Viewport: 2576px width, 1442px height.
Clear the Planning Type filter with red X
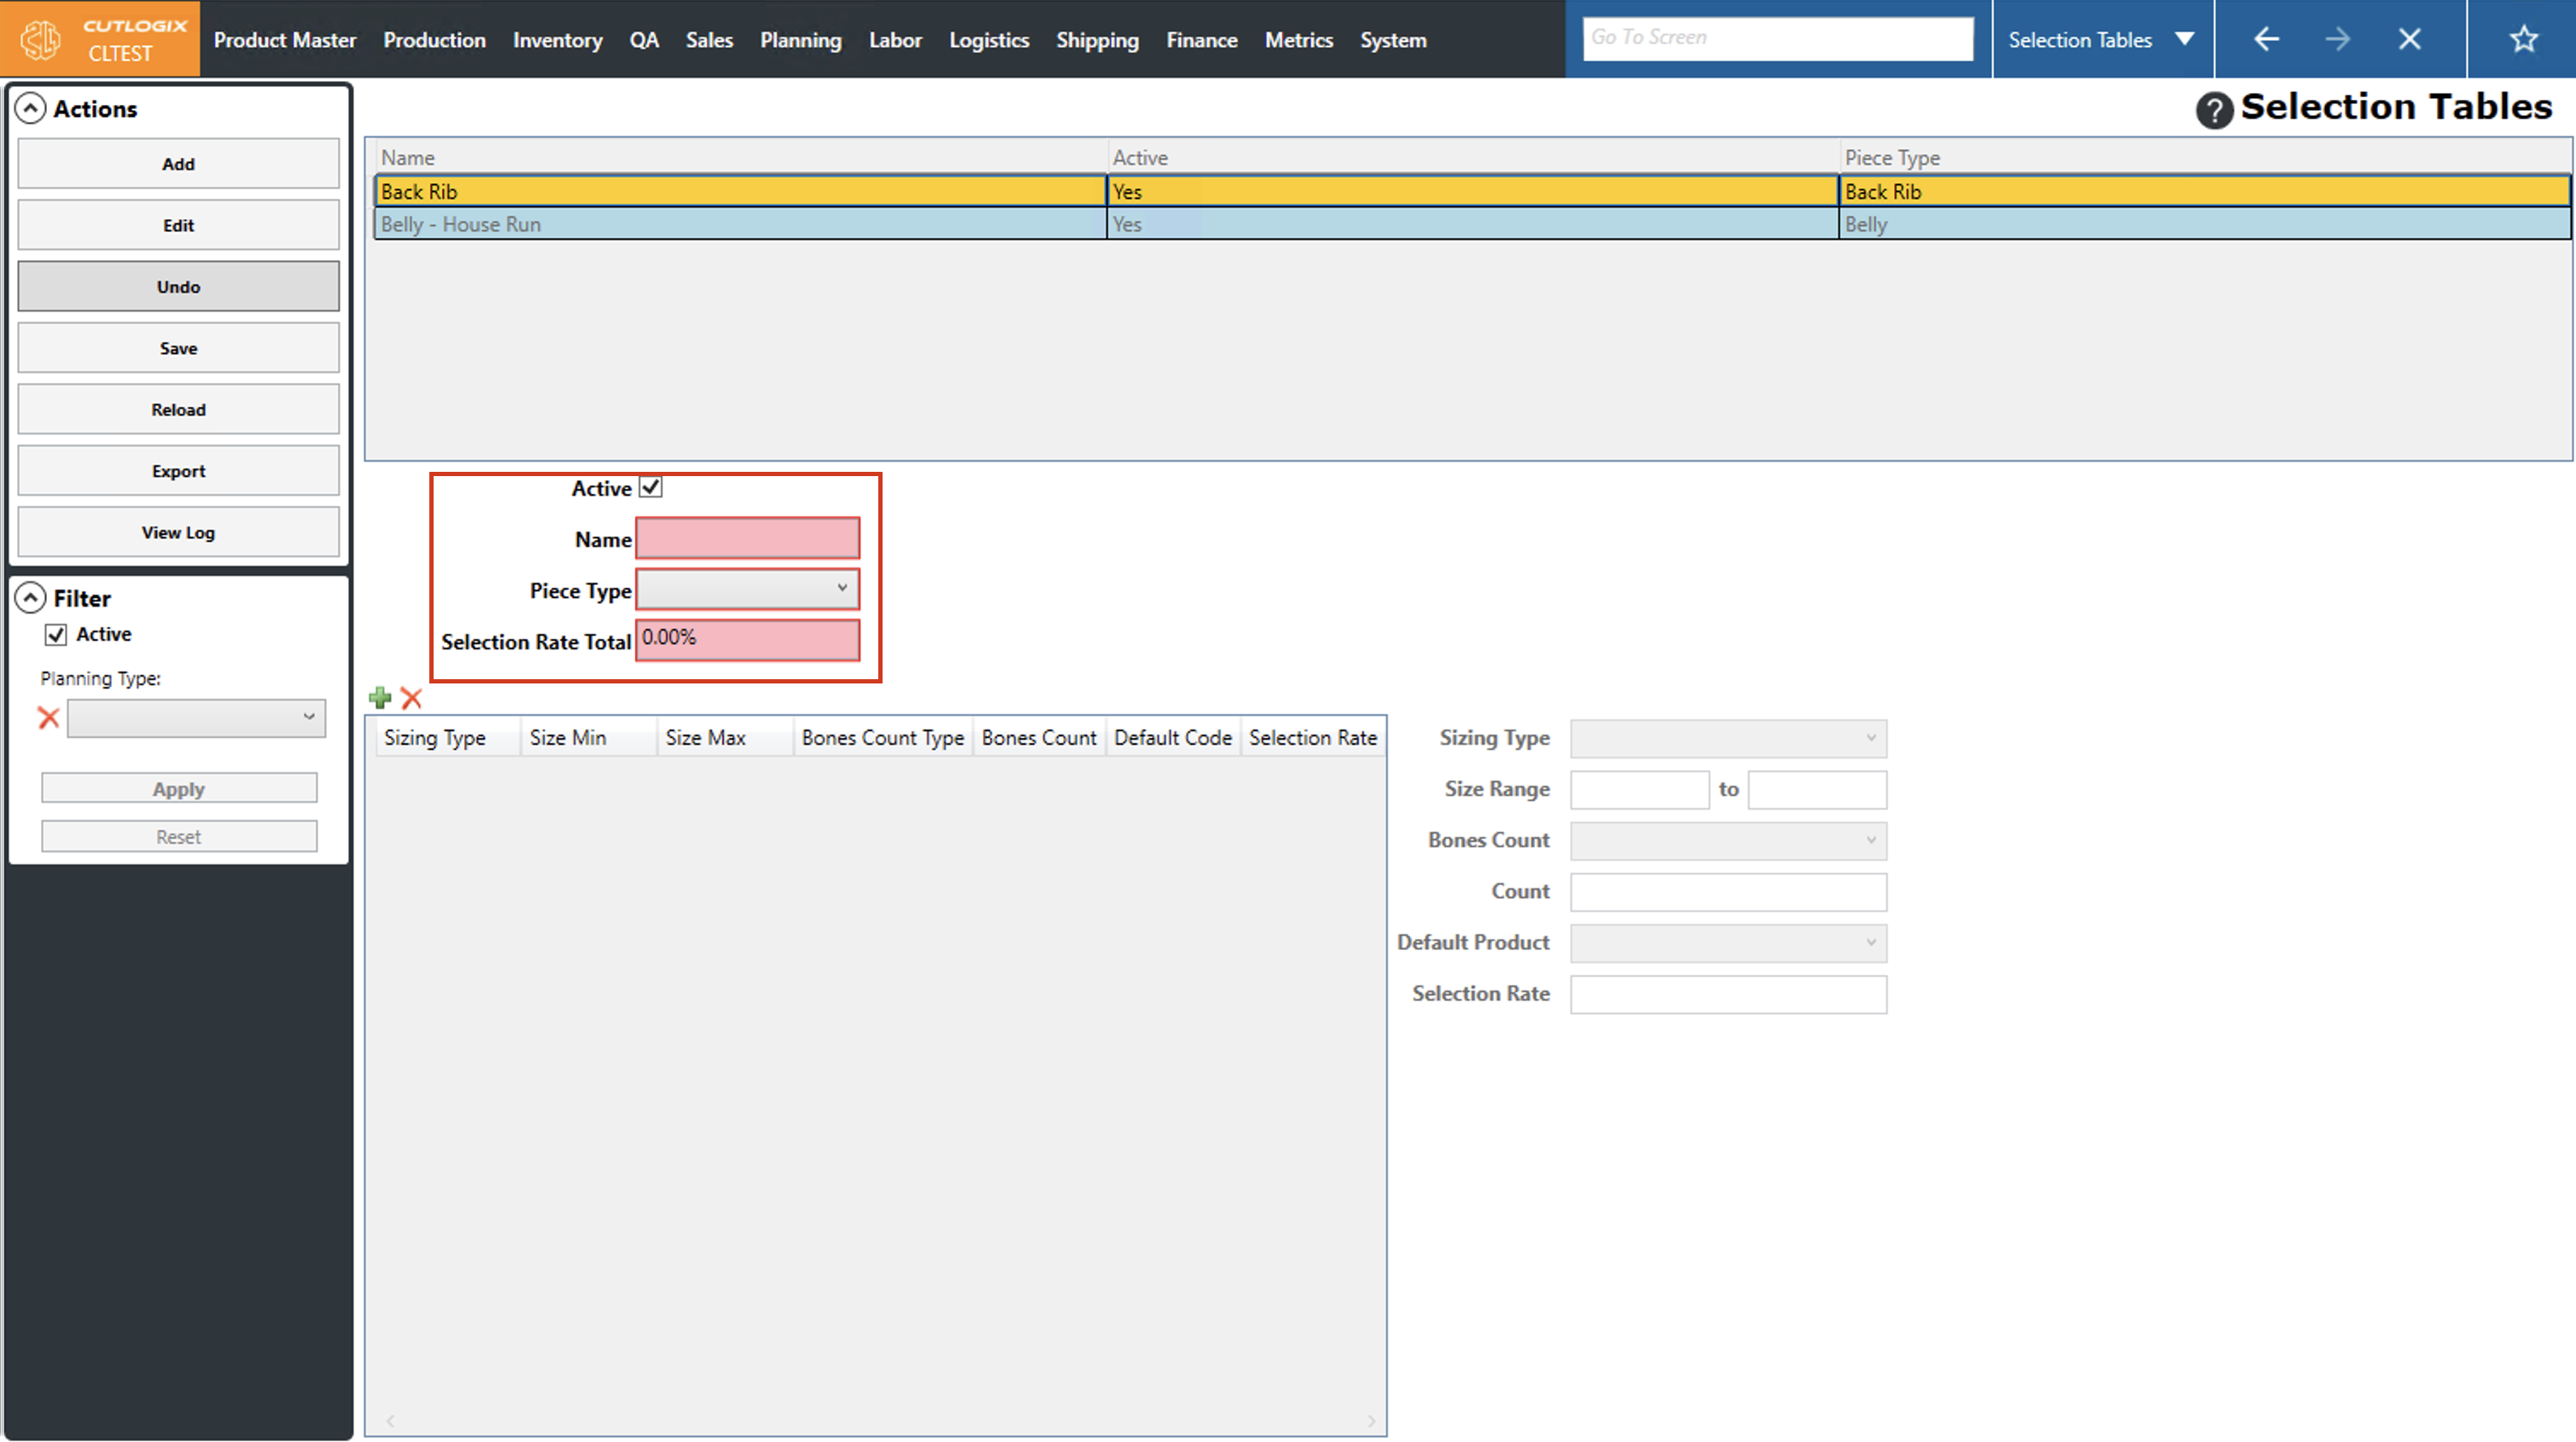coord(48,717)
